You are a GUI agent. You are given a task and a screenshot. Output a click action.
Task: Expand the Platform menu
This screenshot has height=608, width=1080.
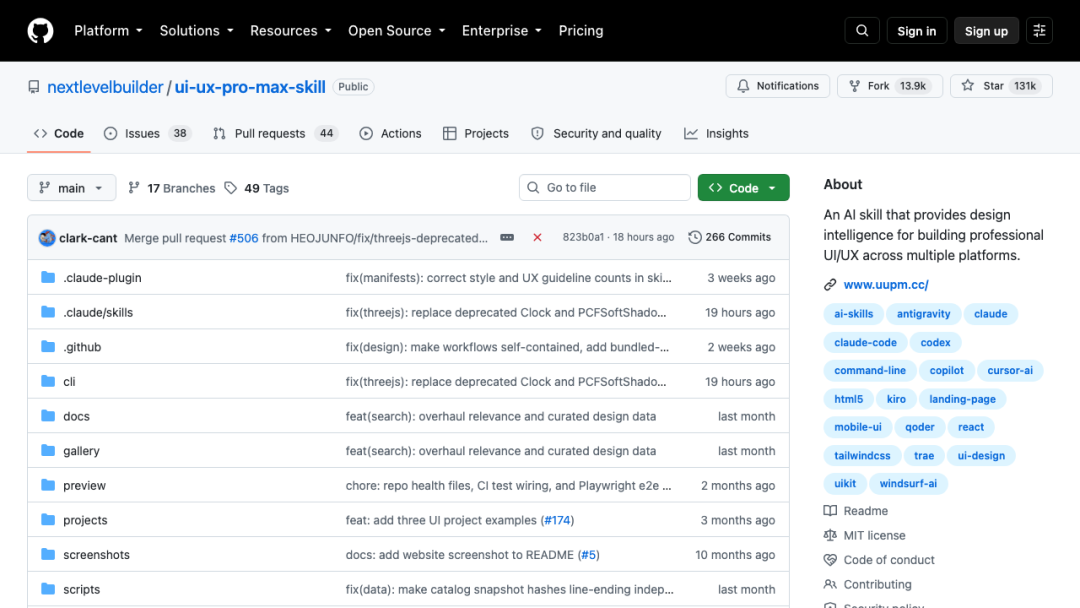coord(108,31)
